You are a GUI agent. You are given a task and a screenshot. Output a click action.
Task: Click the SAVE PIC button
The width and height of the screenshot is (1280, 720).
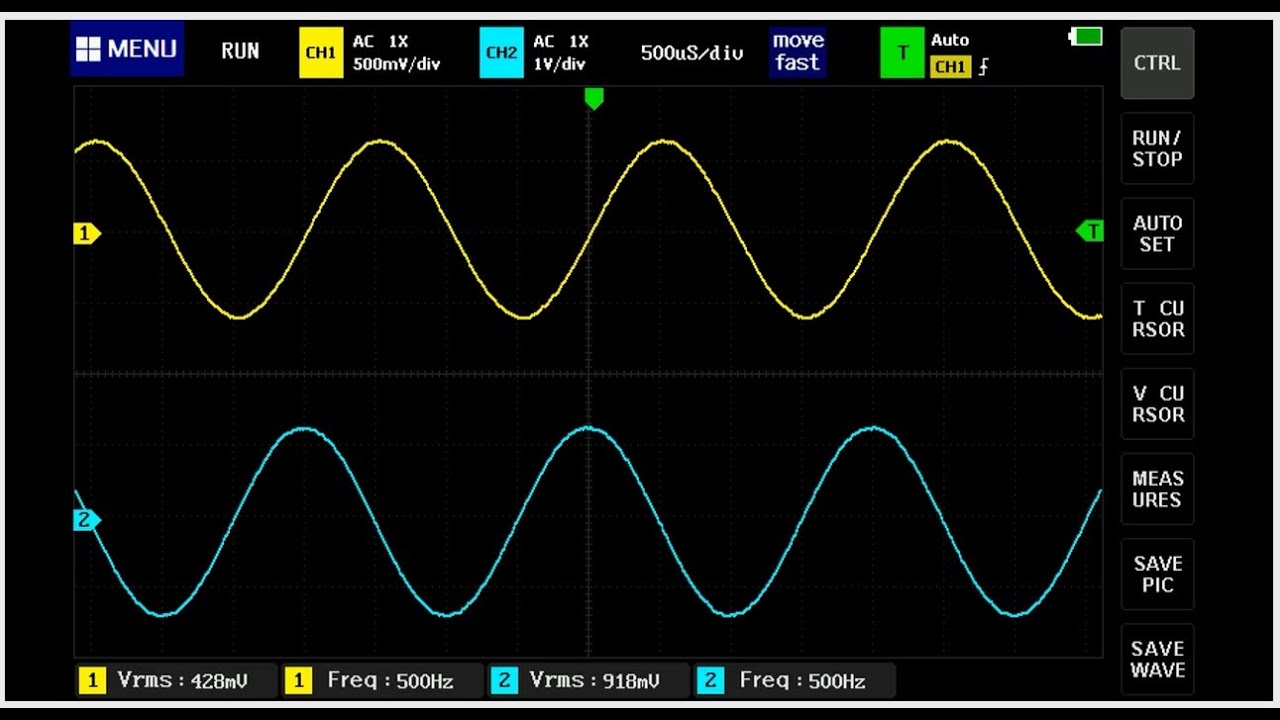pos(1157,574)
